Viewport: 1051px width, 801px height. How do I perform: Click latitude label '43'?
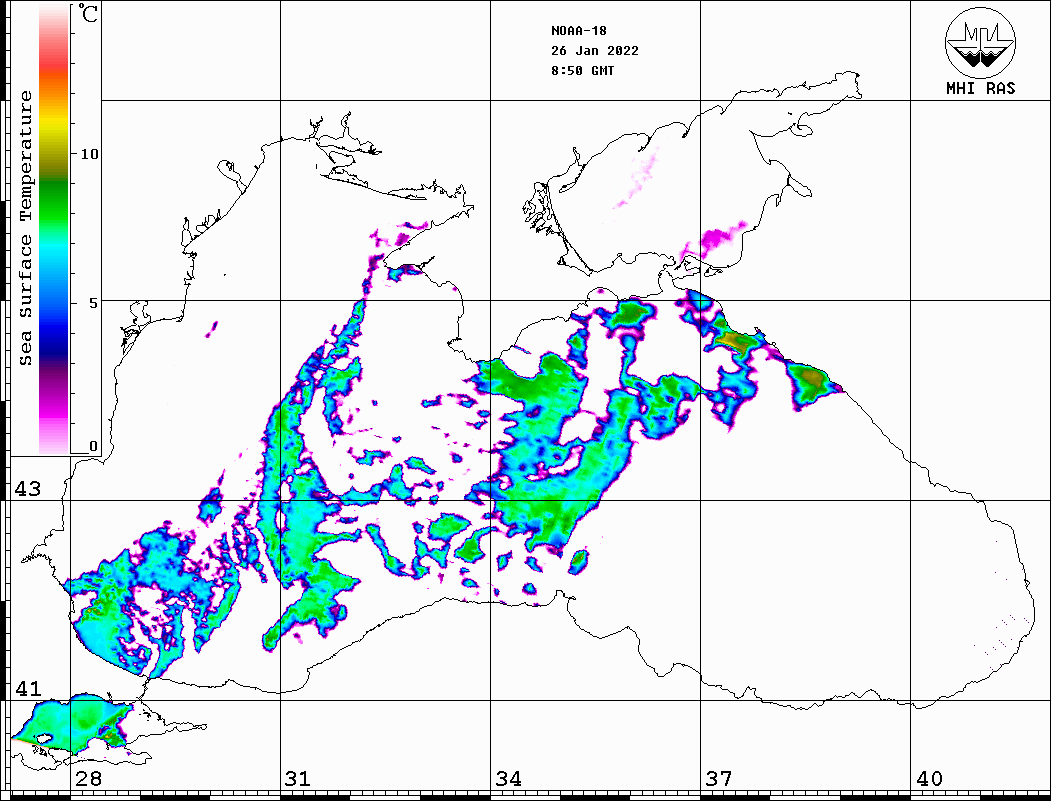click(28, 489)
